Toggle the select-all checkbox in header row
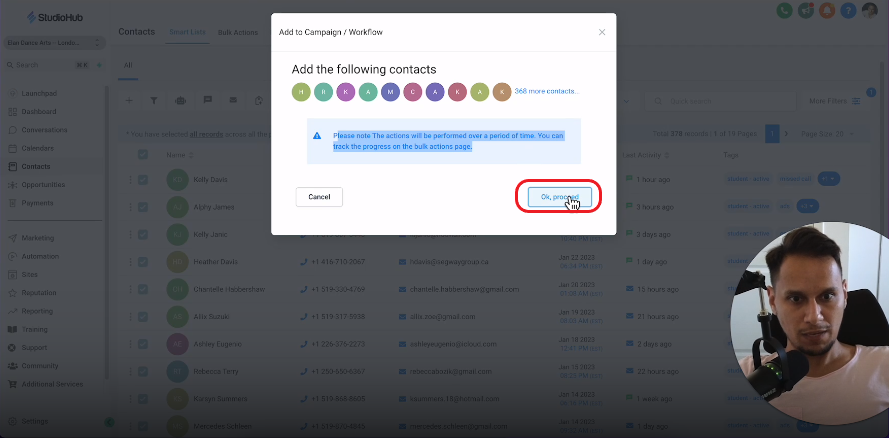Viewport: 889px width, 438px height. [x=143, y=155]
